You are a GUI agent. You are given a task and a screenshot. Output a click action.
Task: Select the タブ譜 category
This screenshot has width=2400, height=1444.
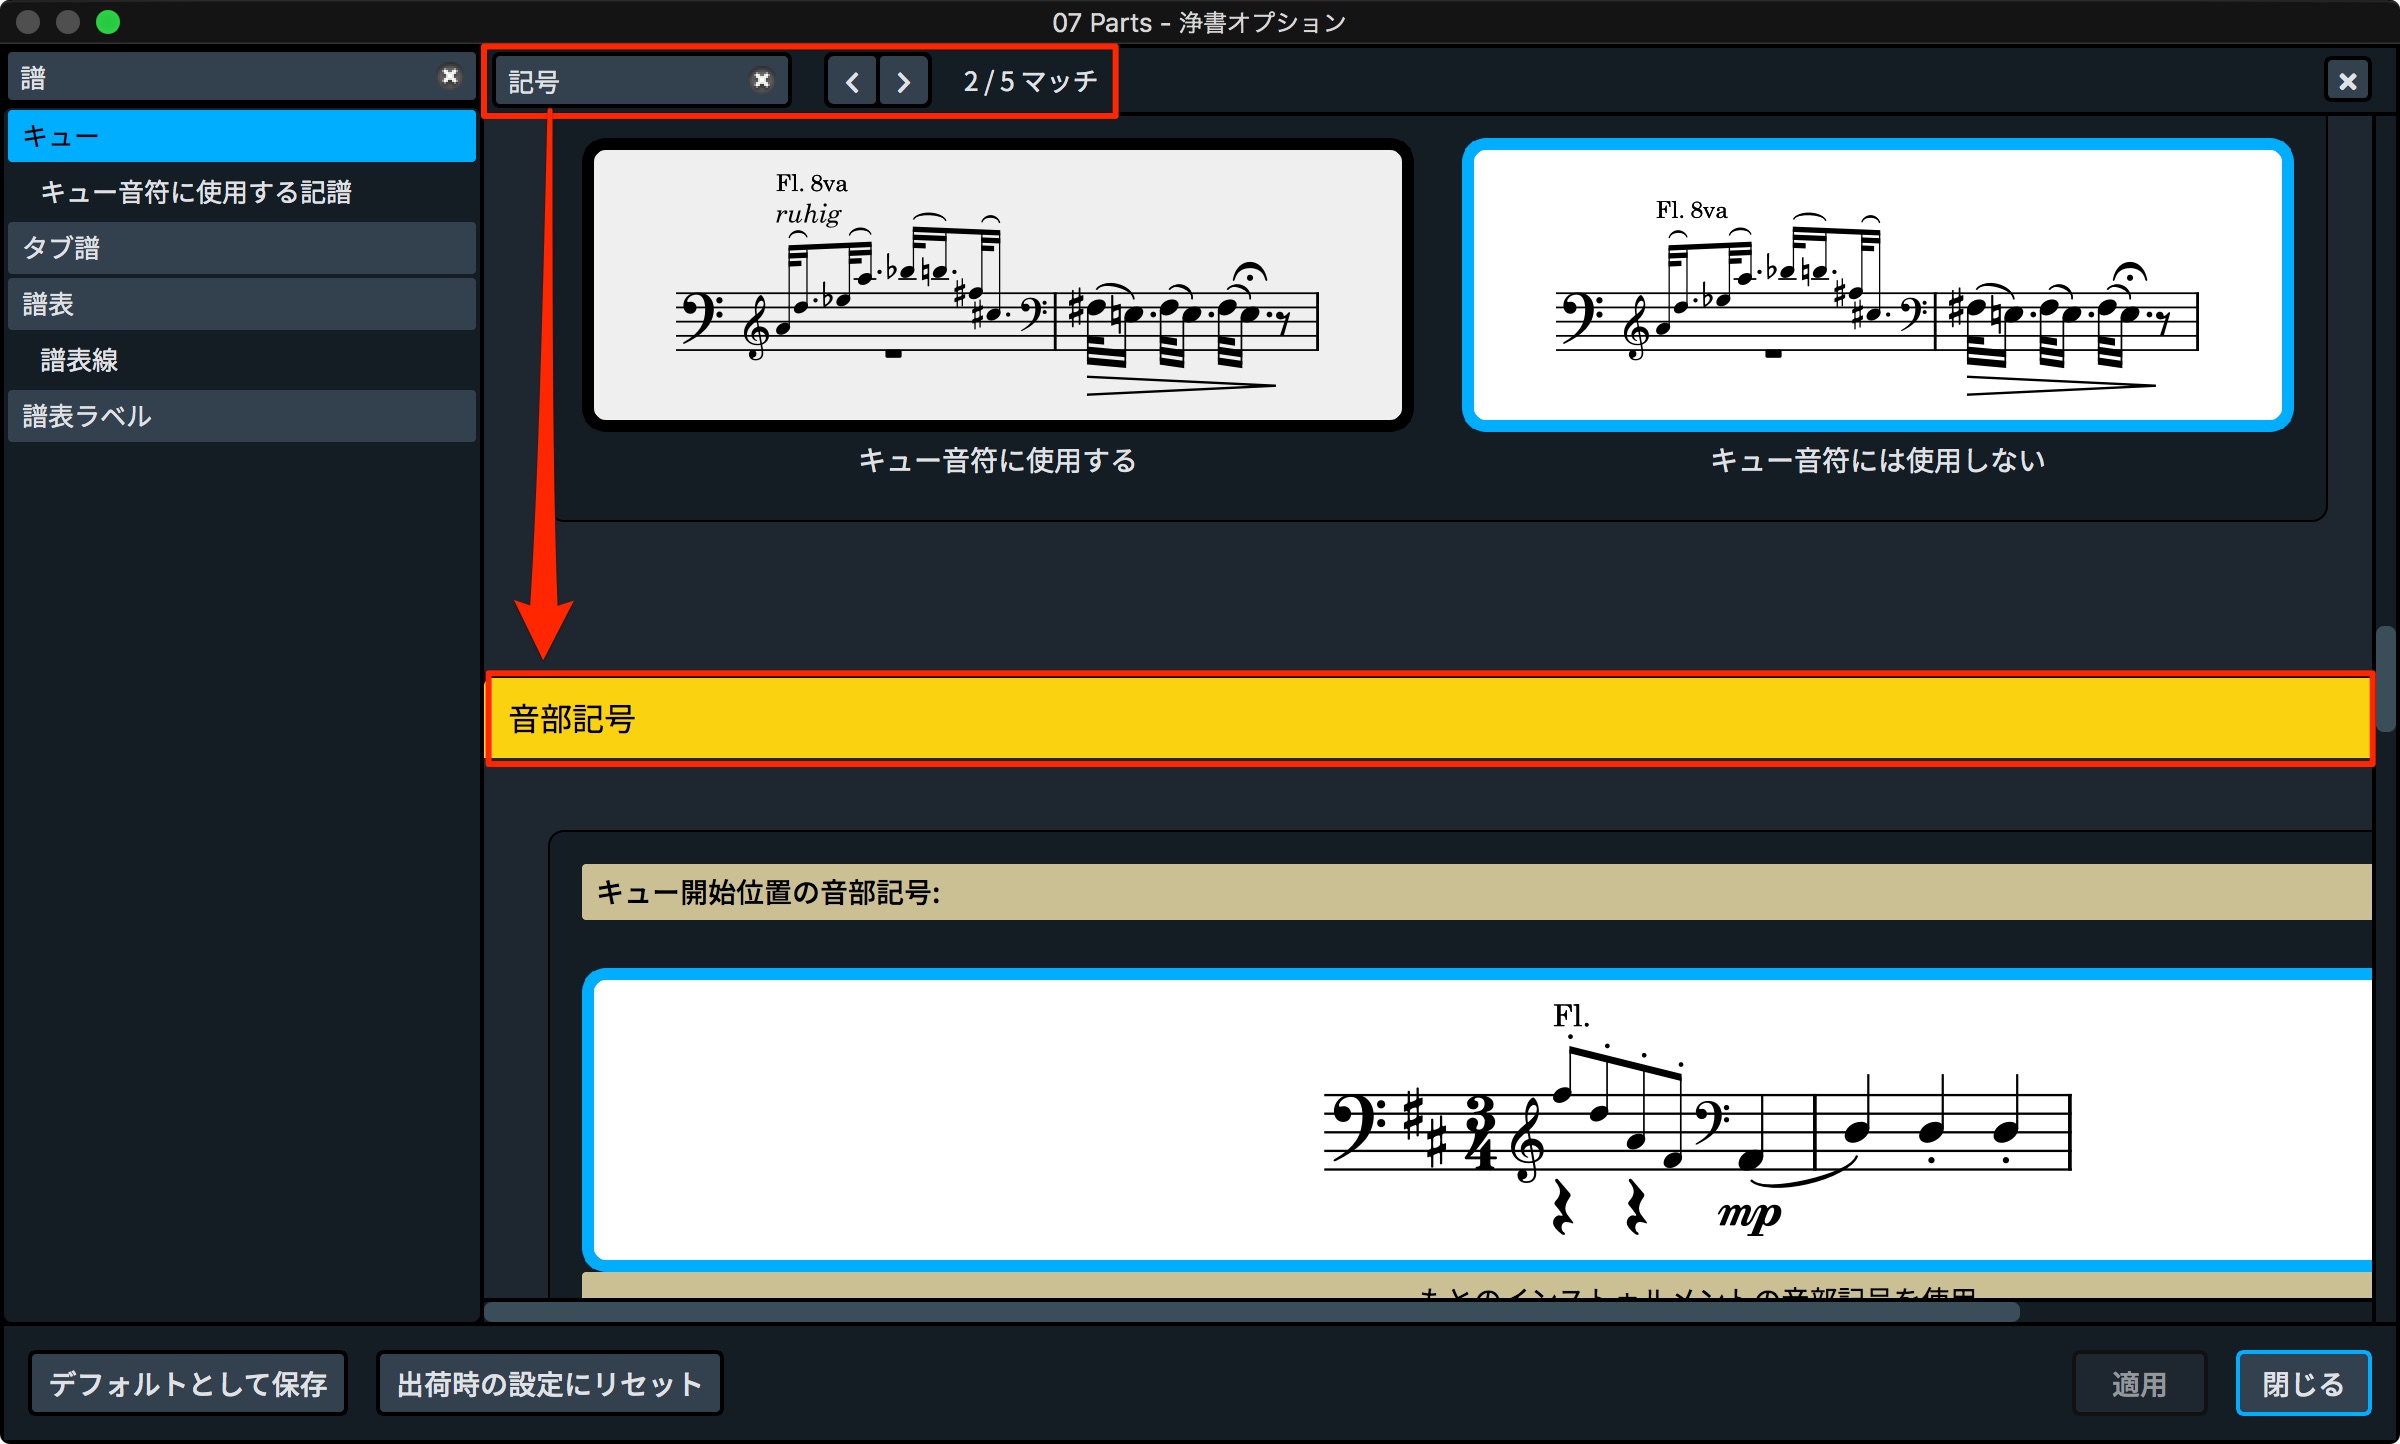241,248
